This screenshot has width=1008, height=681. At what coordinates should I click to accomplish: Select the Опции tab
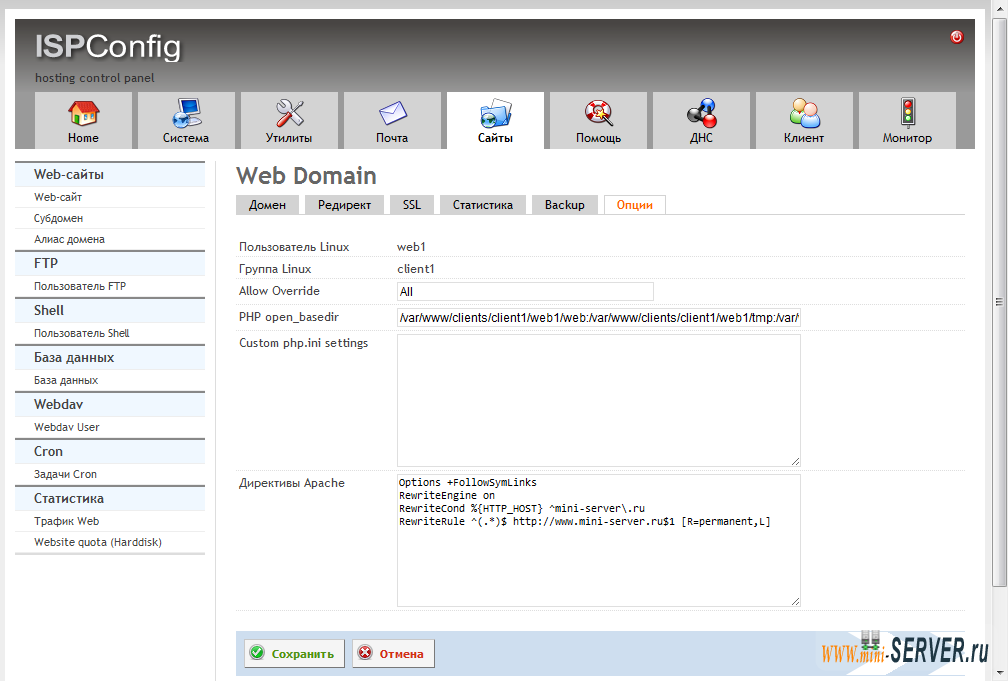pos(634,204)
